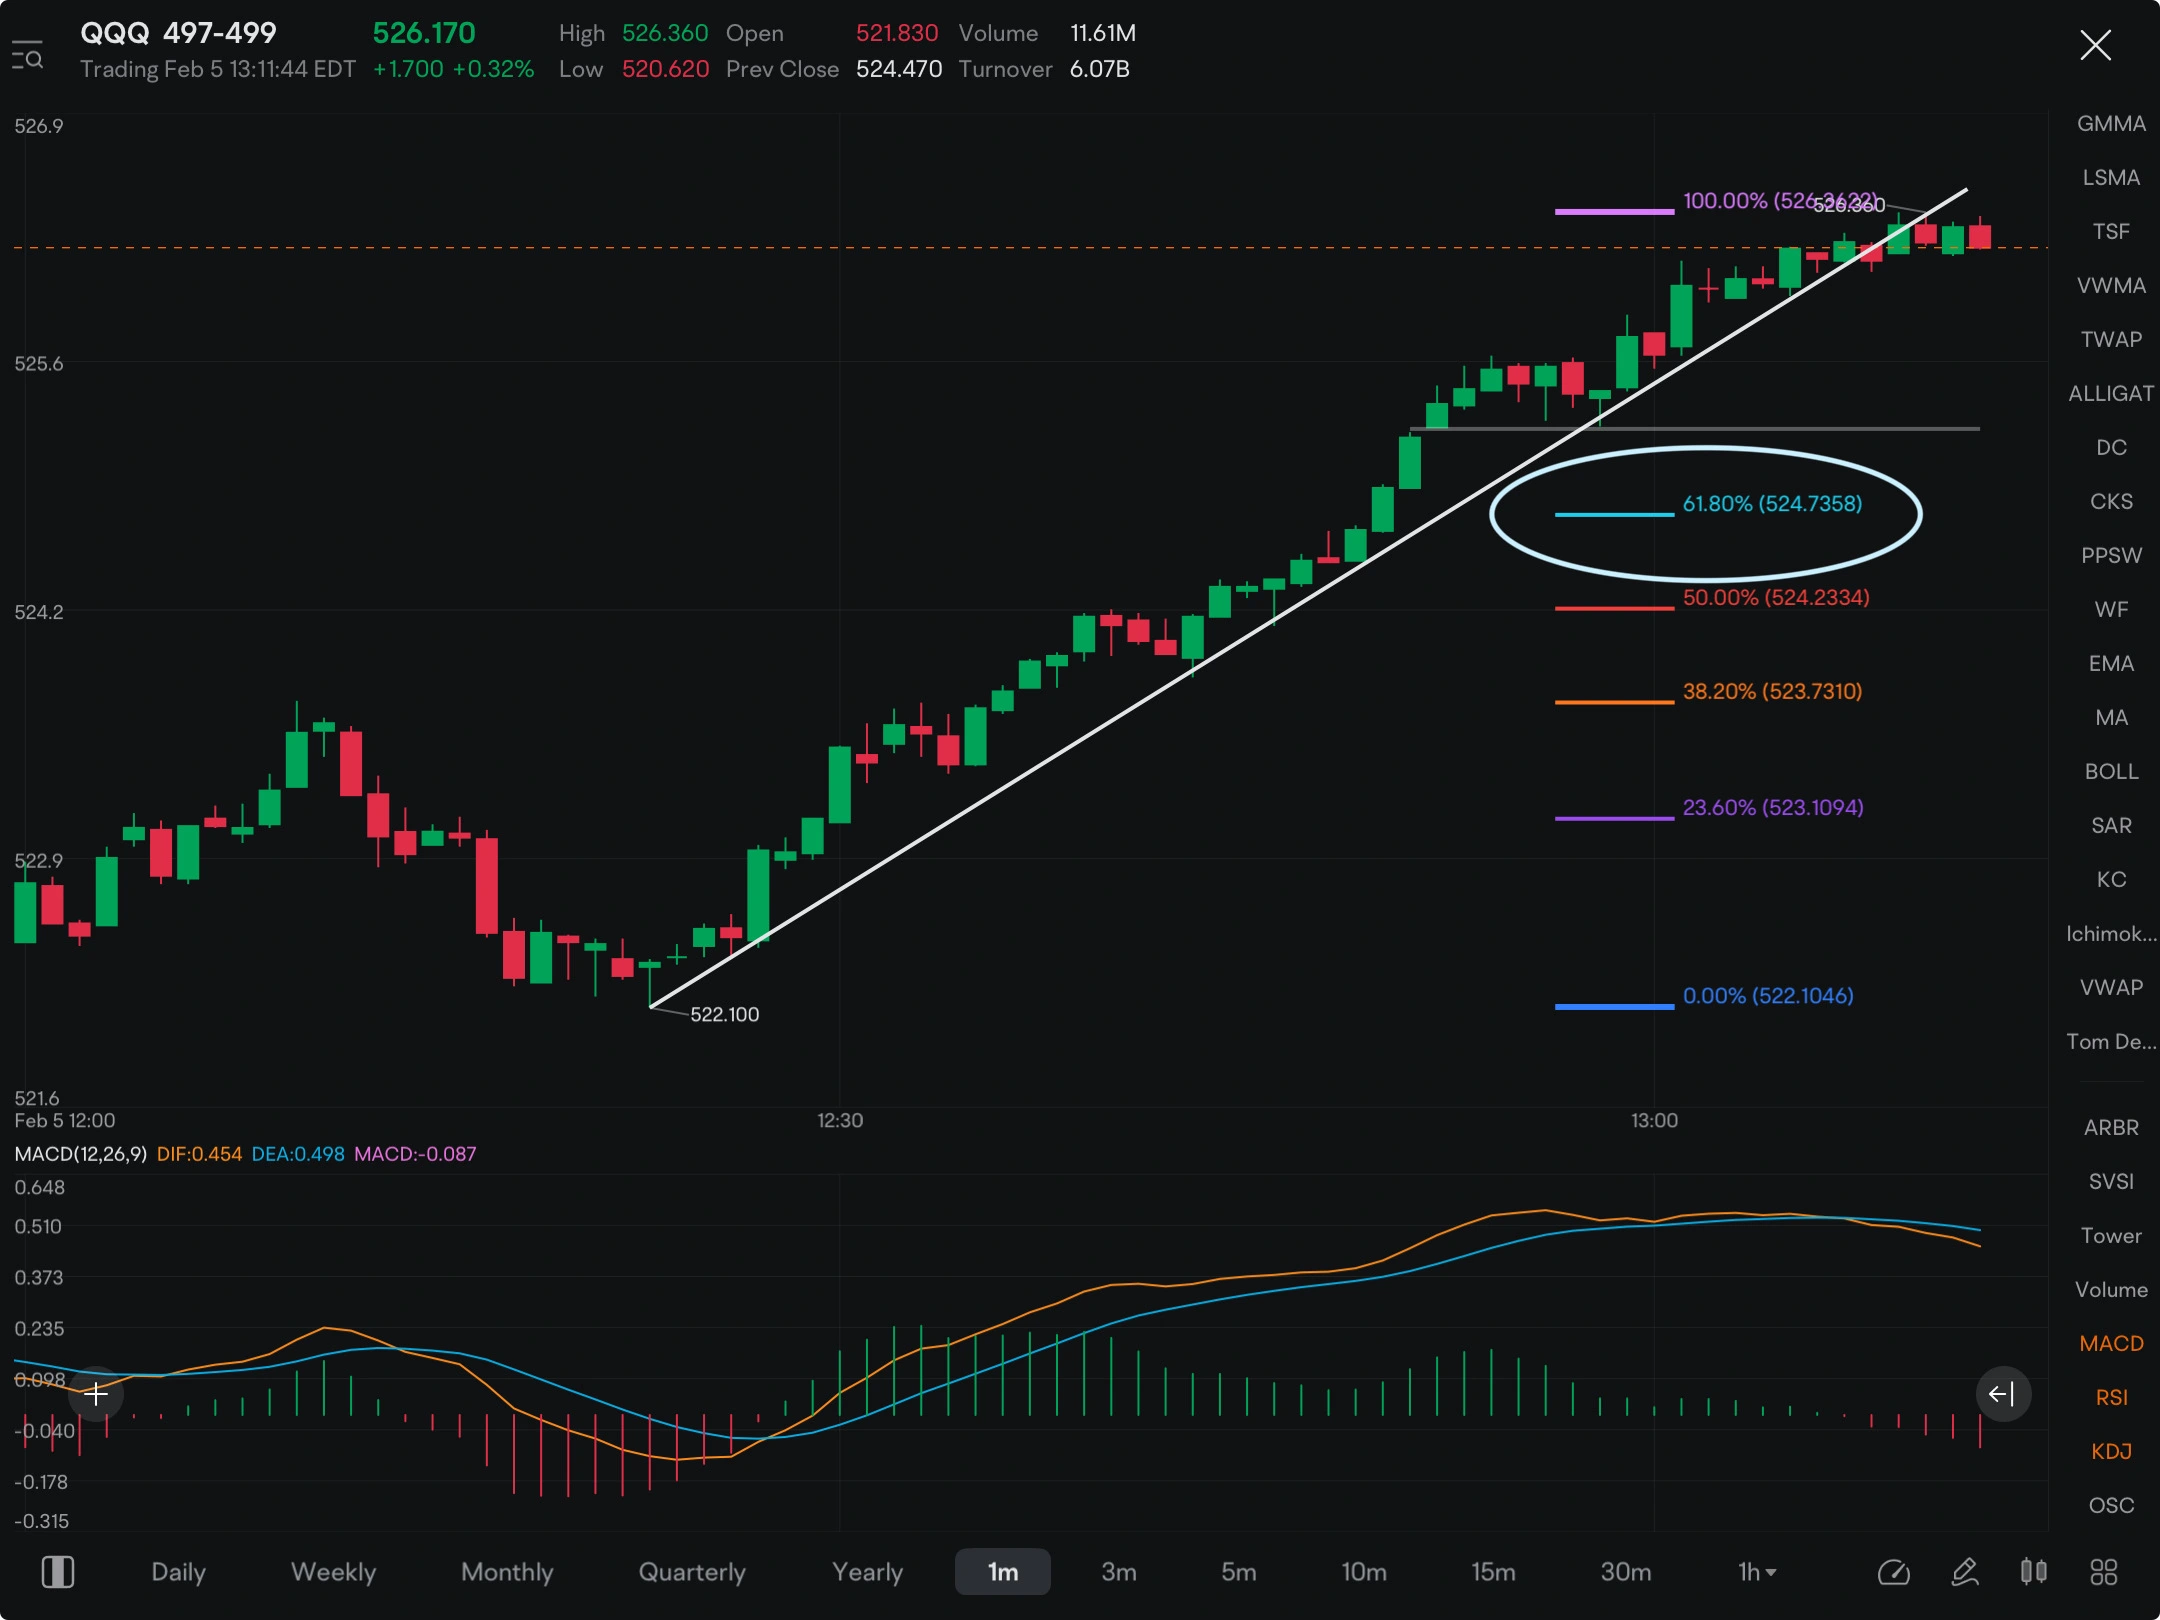Click the QQQ 497-499 ticker title
Screen dimensions: 2160x1620
click(178, 33)
